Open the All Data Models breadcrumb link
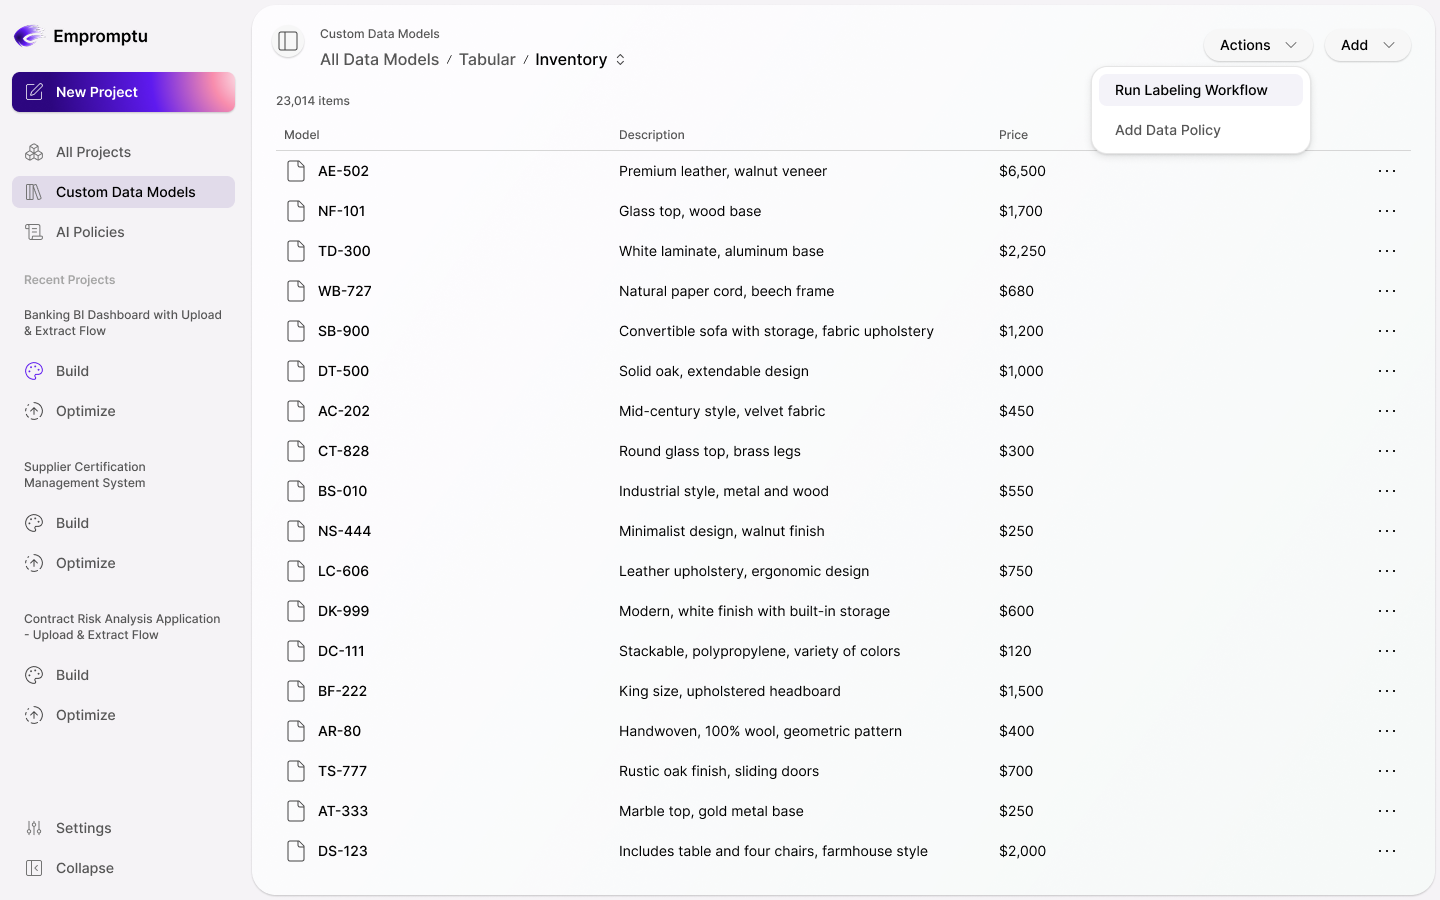Image resolution: width=1440 pixels, height=900 pixels. [x=379, y=59]
